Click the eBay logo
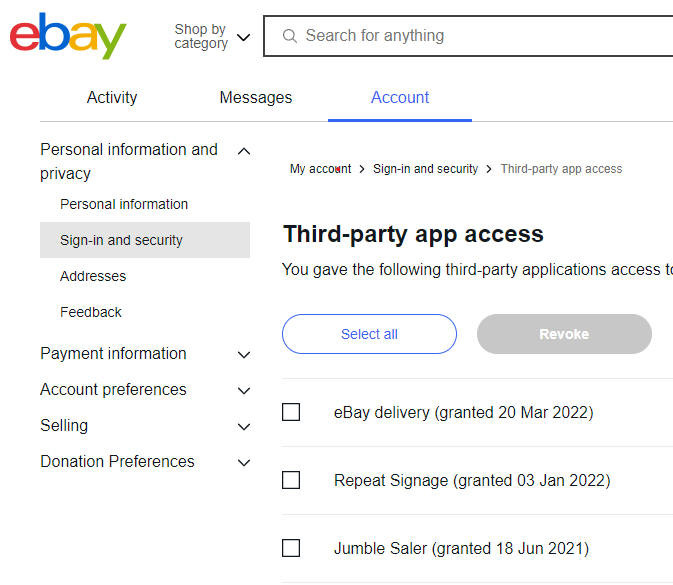673x585 pixels. point(68,36)
